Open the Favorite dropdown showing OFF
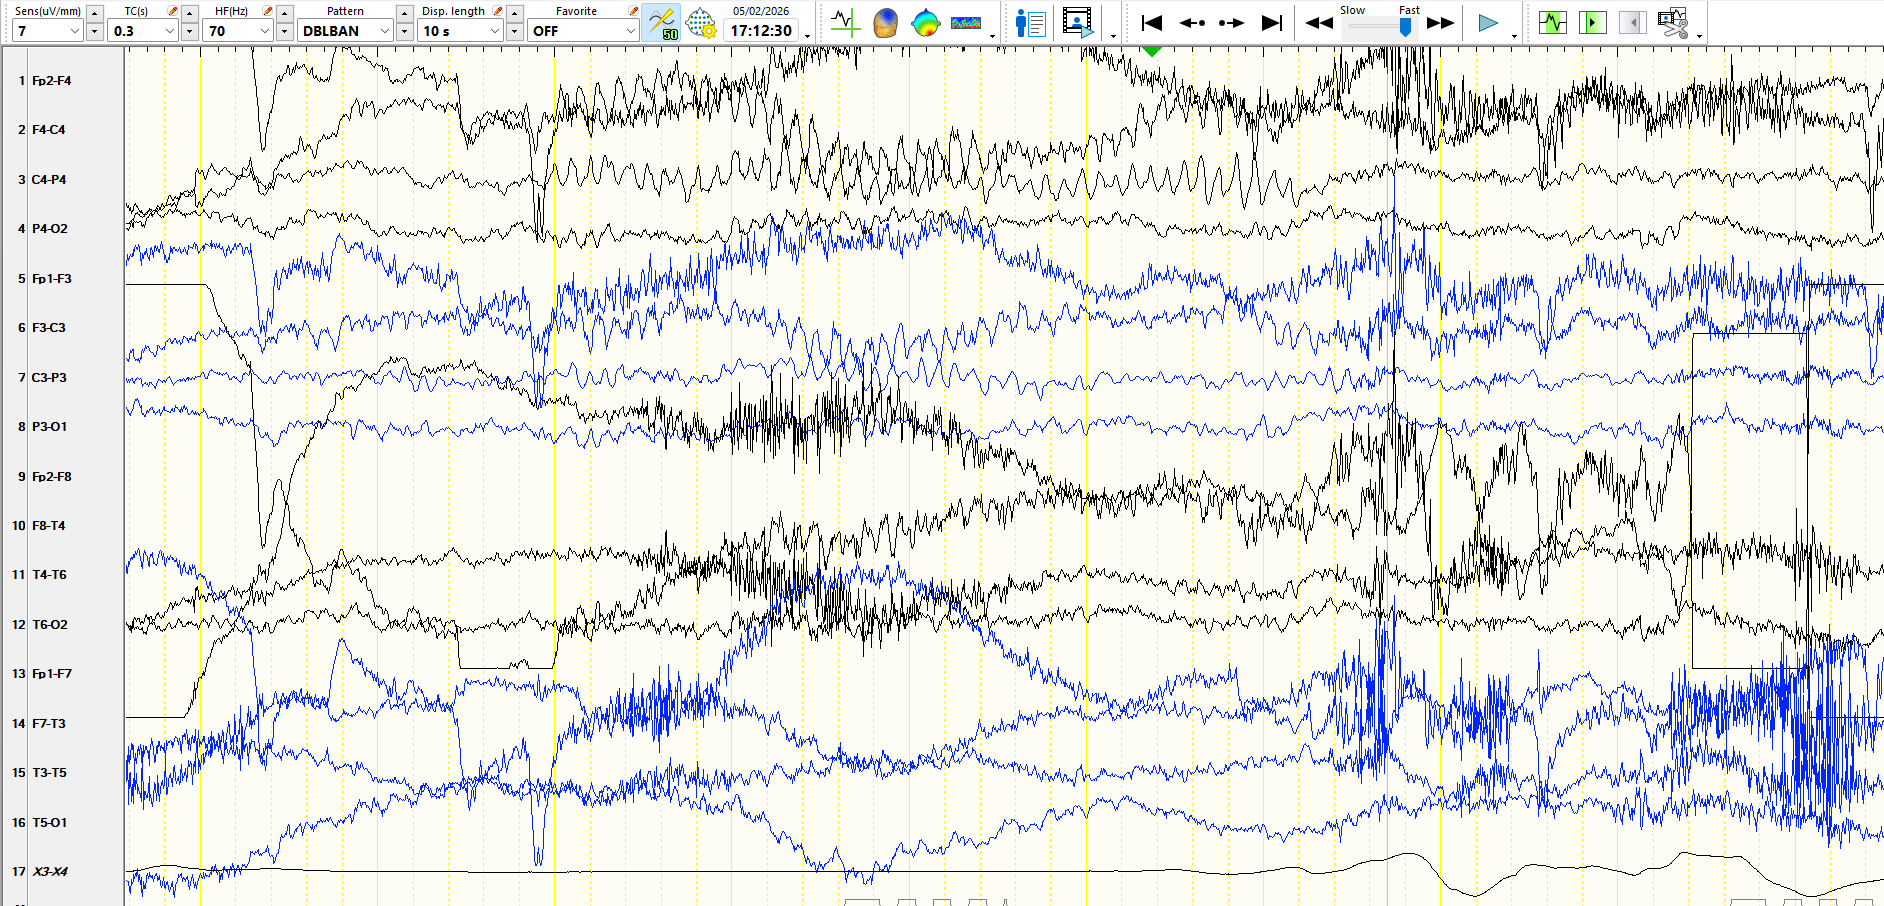 [583, 31]
